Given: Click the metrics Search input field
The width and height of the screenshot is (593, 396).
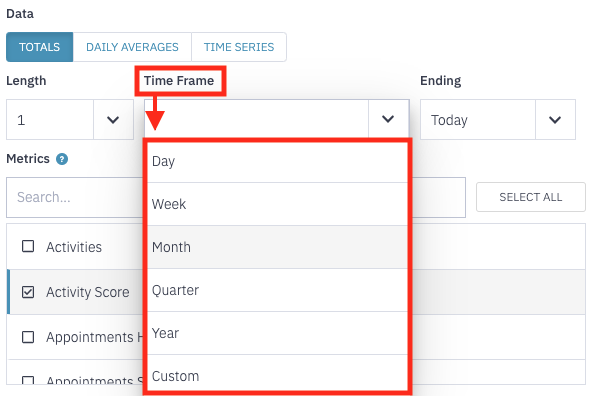Looking at the screenshot, I should tap(75, 197).
